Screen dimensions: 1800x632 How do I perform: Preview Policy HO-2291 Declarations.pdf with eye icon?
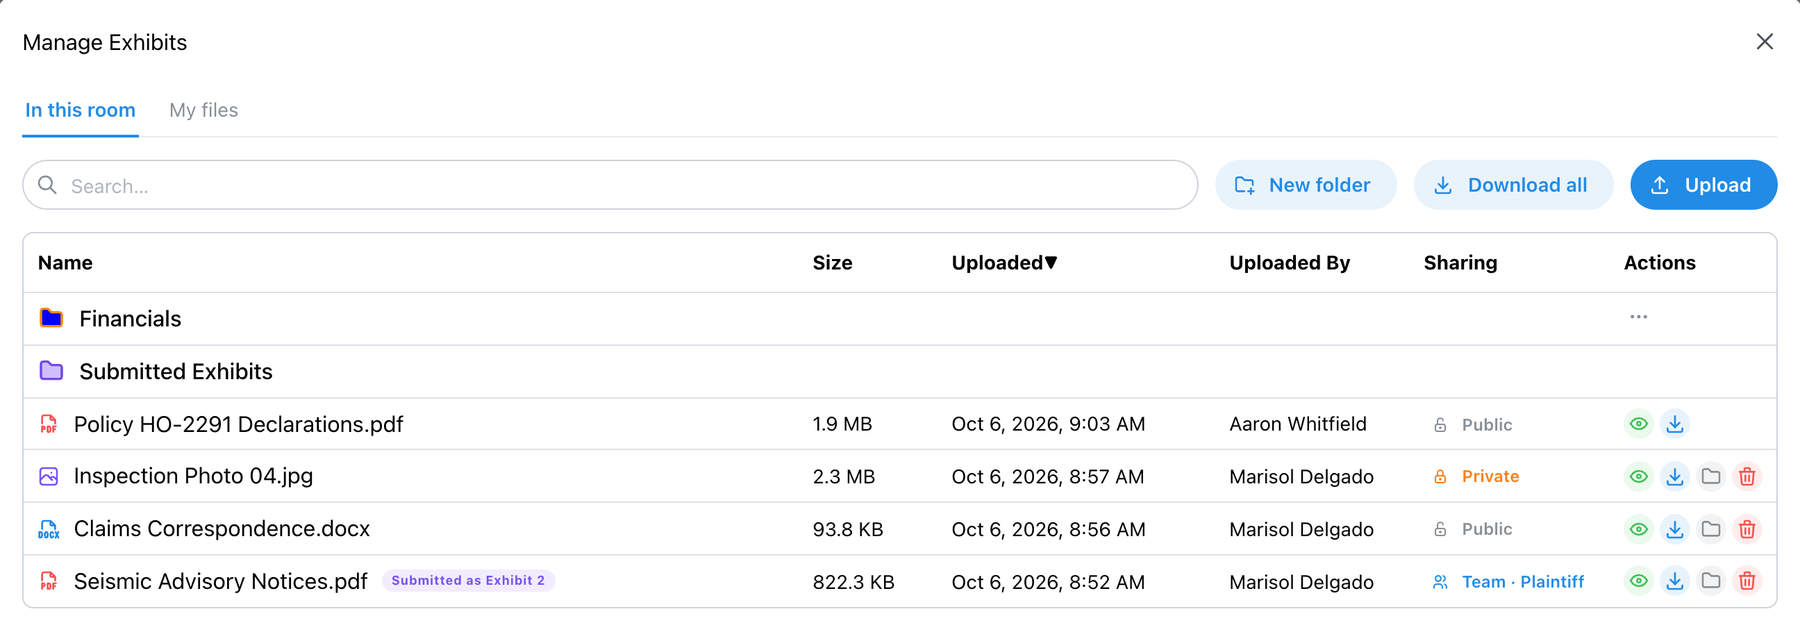[x=1638, y=424]
